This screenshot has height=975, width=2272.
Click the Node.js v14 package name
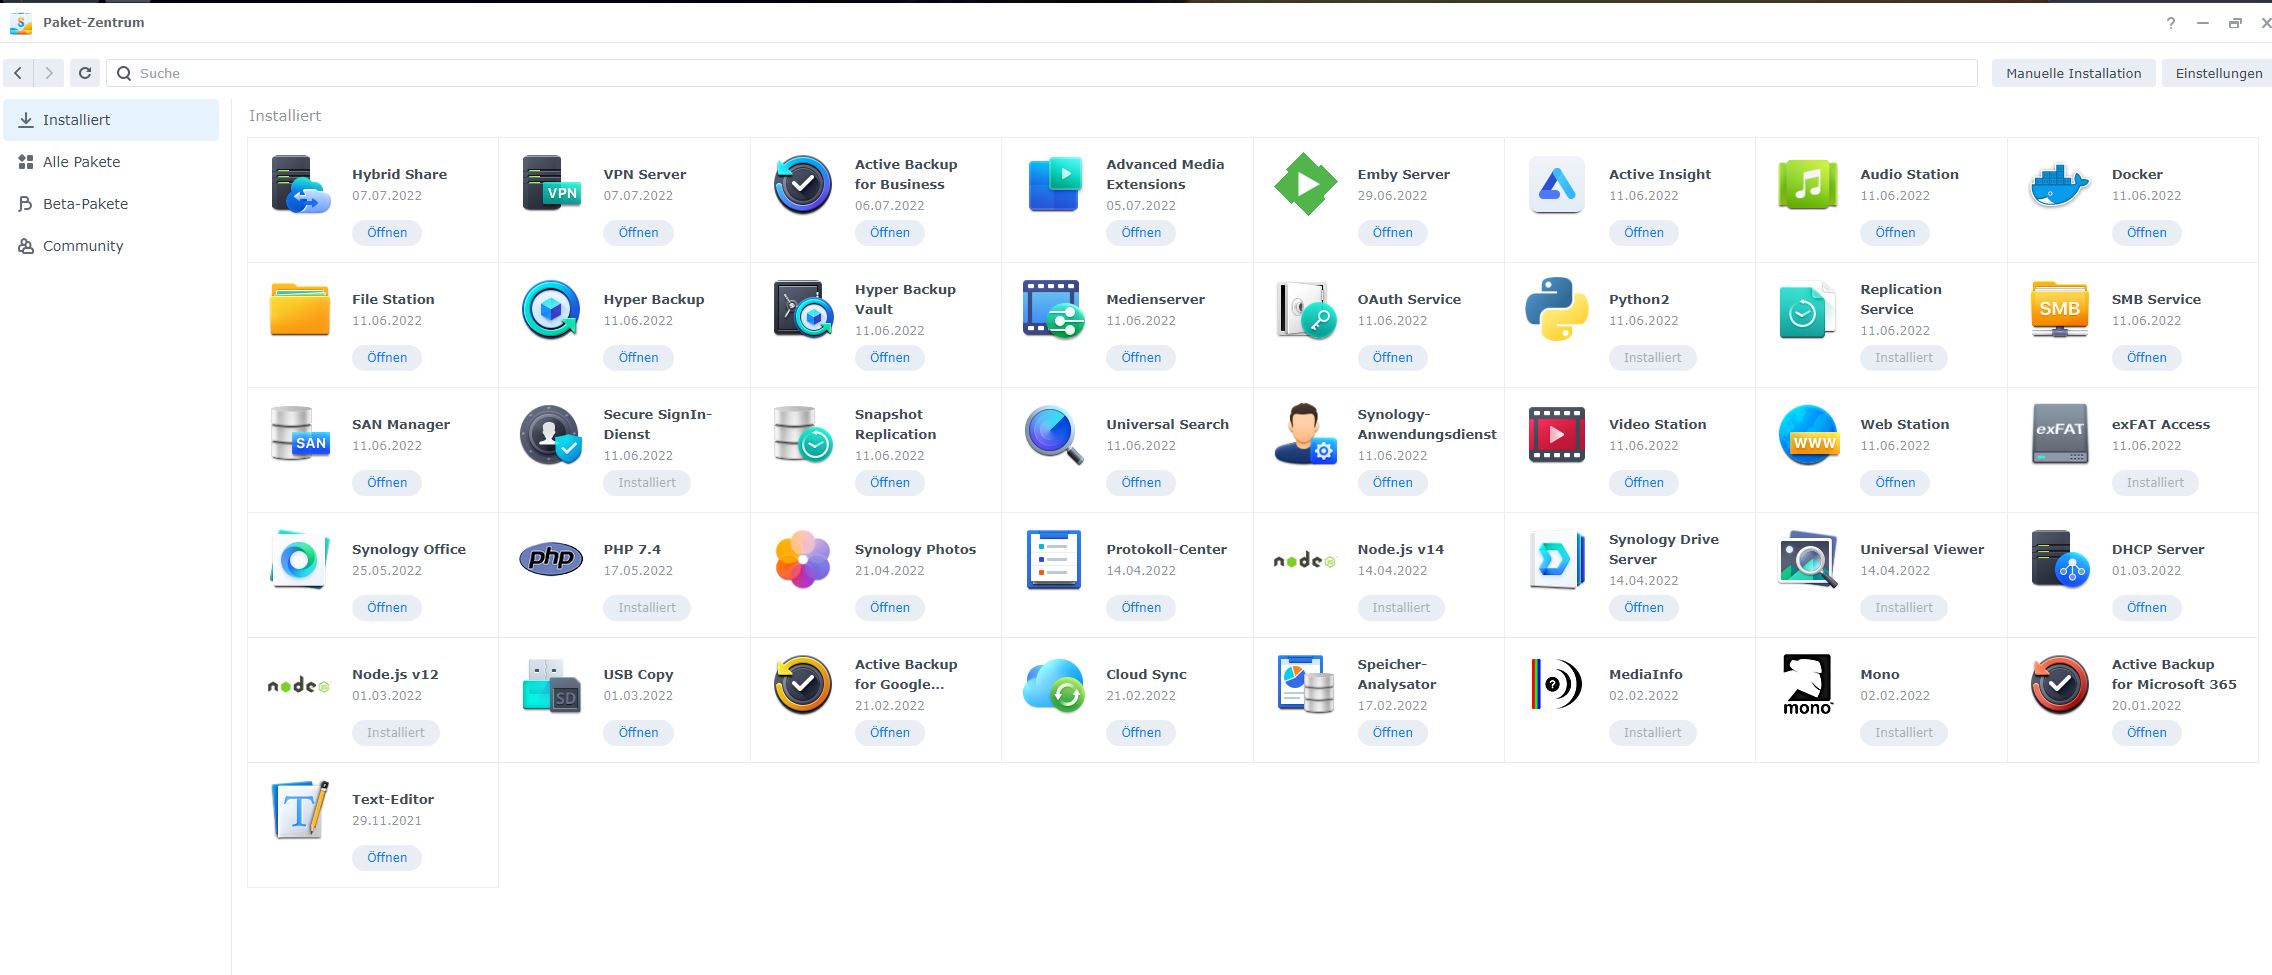tap(1400, 549)
